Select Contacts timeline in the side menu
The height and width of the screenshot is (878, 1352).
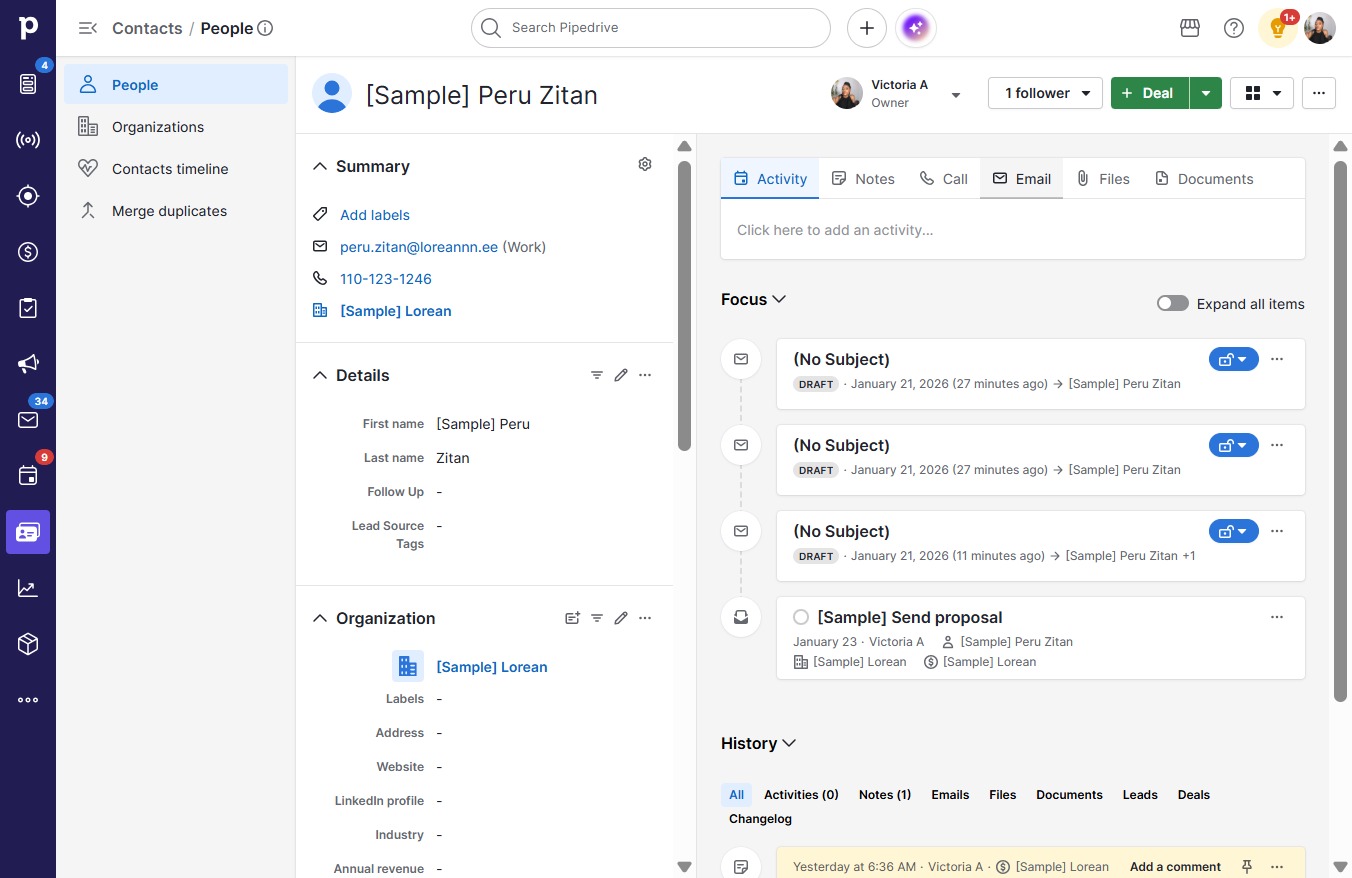pos(176,169)
